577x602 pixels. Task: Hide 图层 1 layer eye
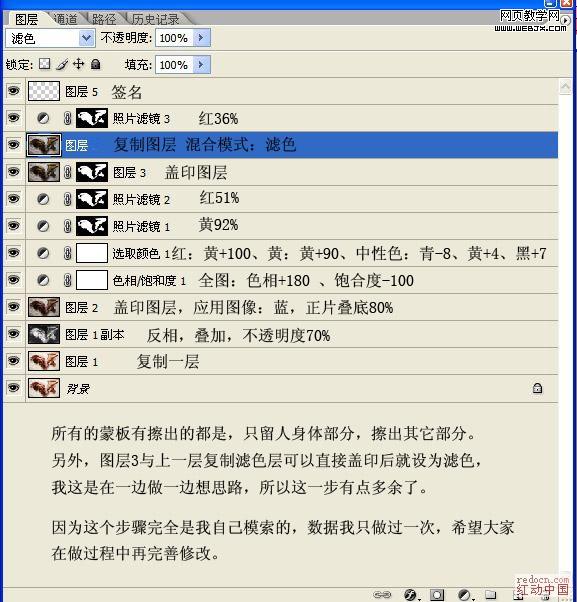click(x=13, y=361)
